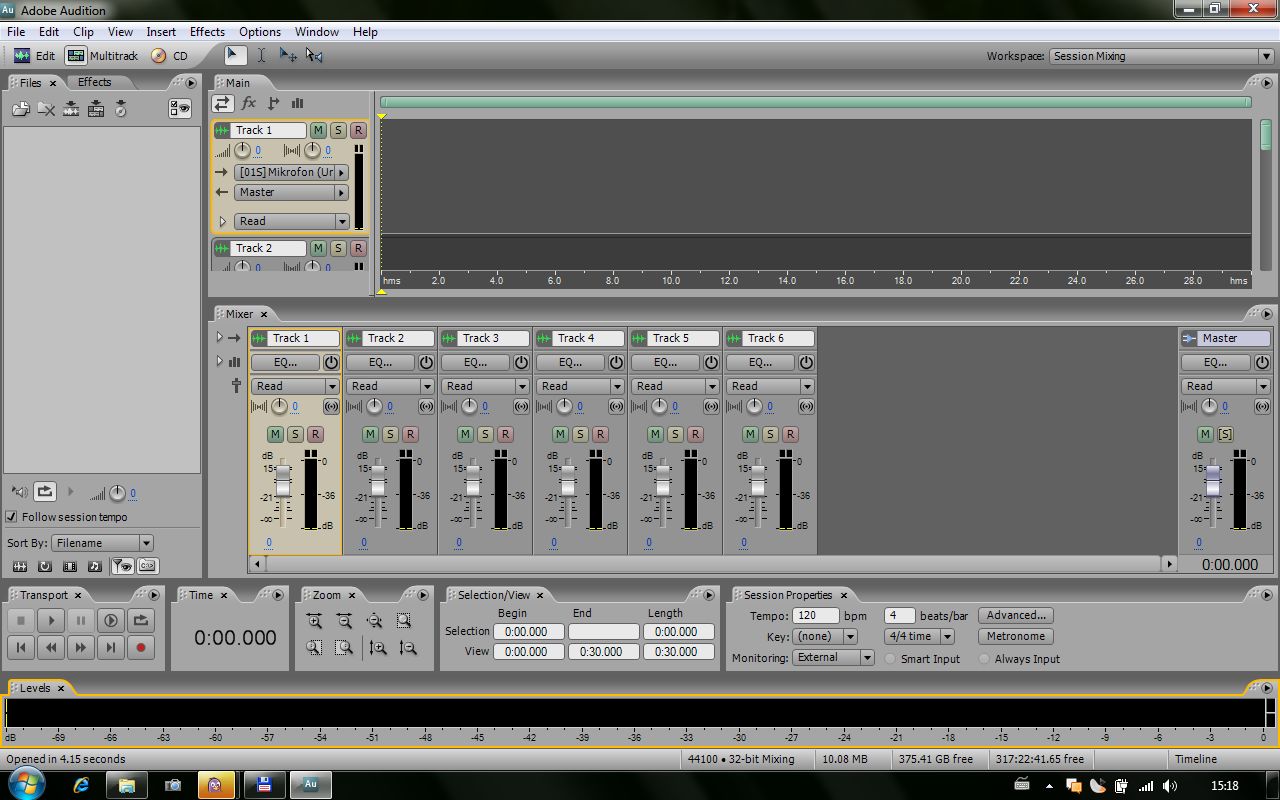Open EQ... for the Master channel
The height and width of the screenshot is (800, 1280).
1215,362
